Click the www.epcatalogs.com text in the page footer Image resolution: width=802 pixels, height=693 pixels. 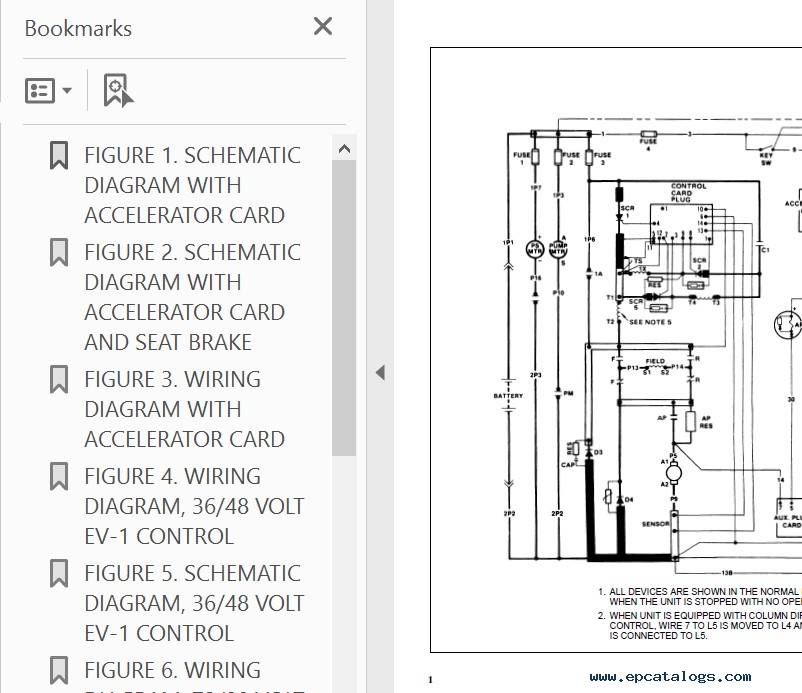coord(670,677)
